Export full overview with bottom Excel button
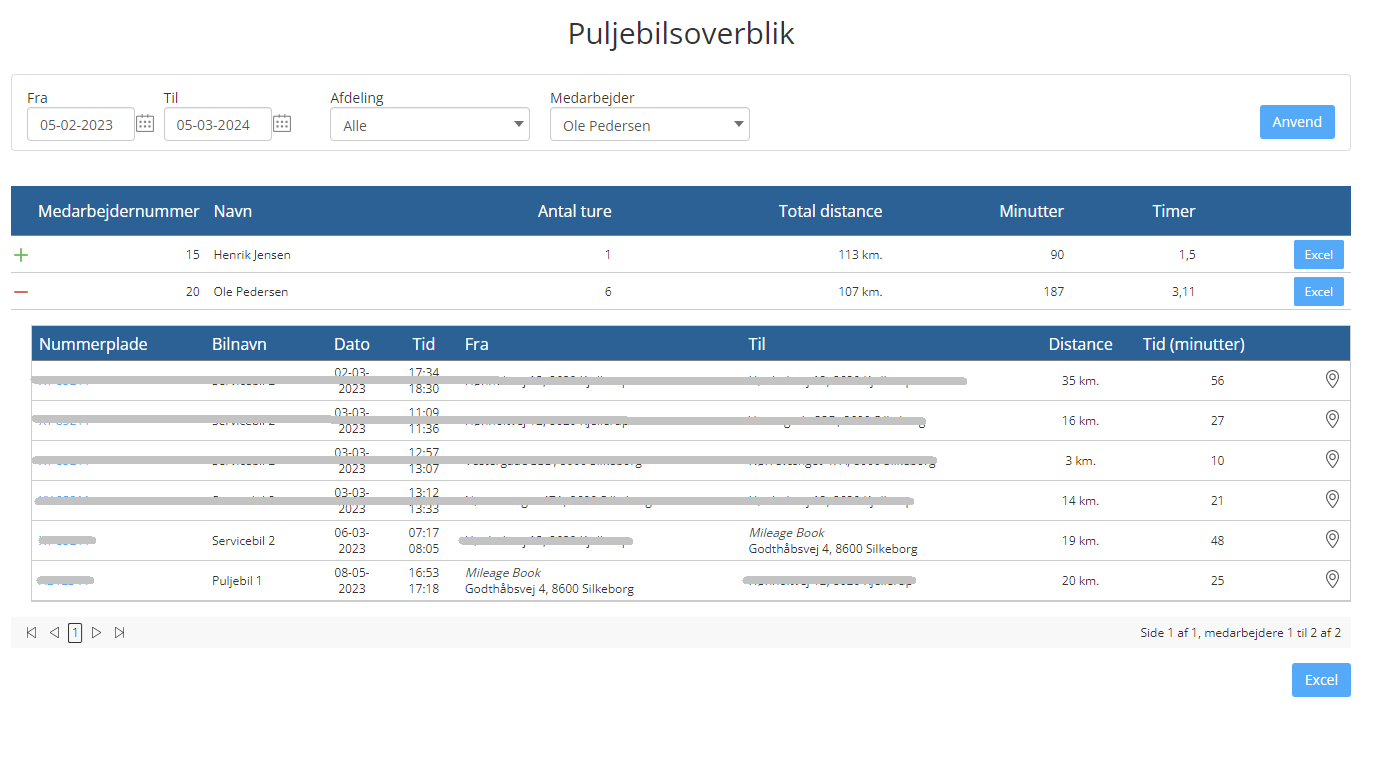Image resolution: width=1373 pixels, height=758 pixels. tap(1321, 680)
